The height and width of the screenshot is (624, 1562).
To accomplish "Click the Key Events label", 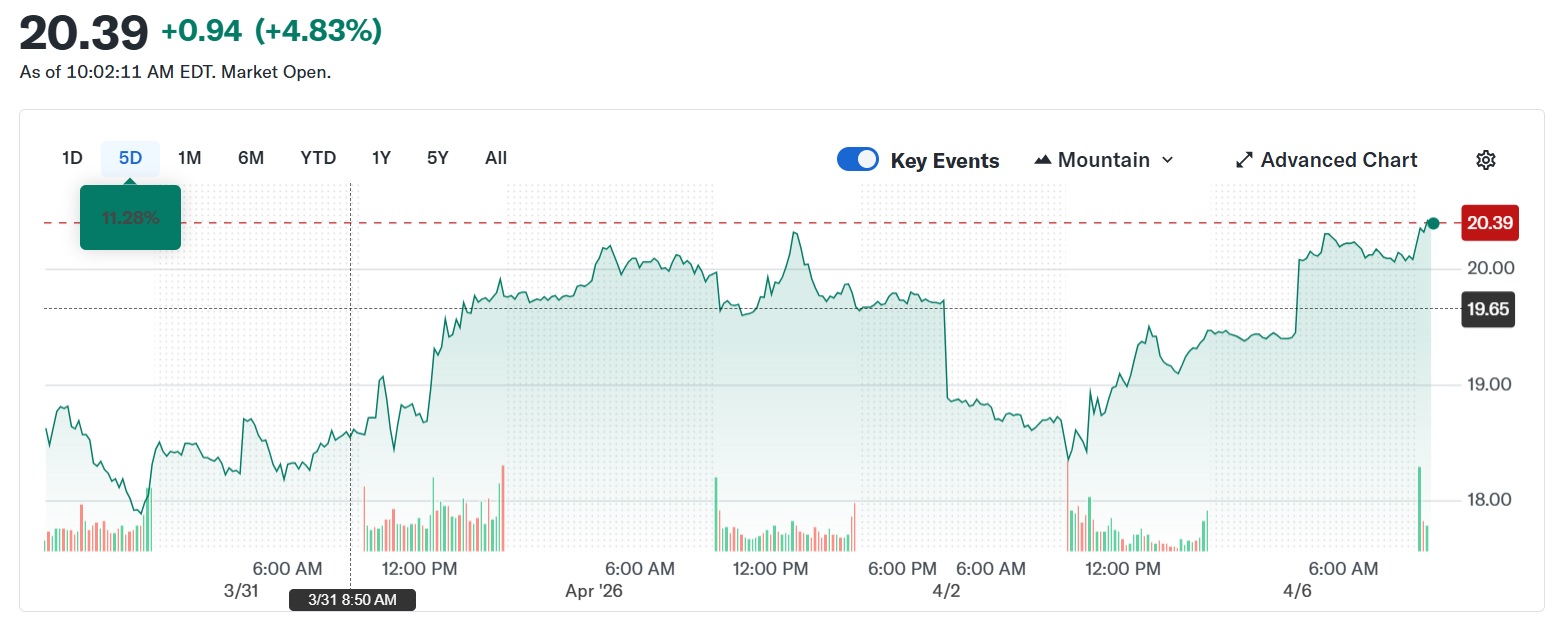I will [x=944, y=161].
